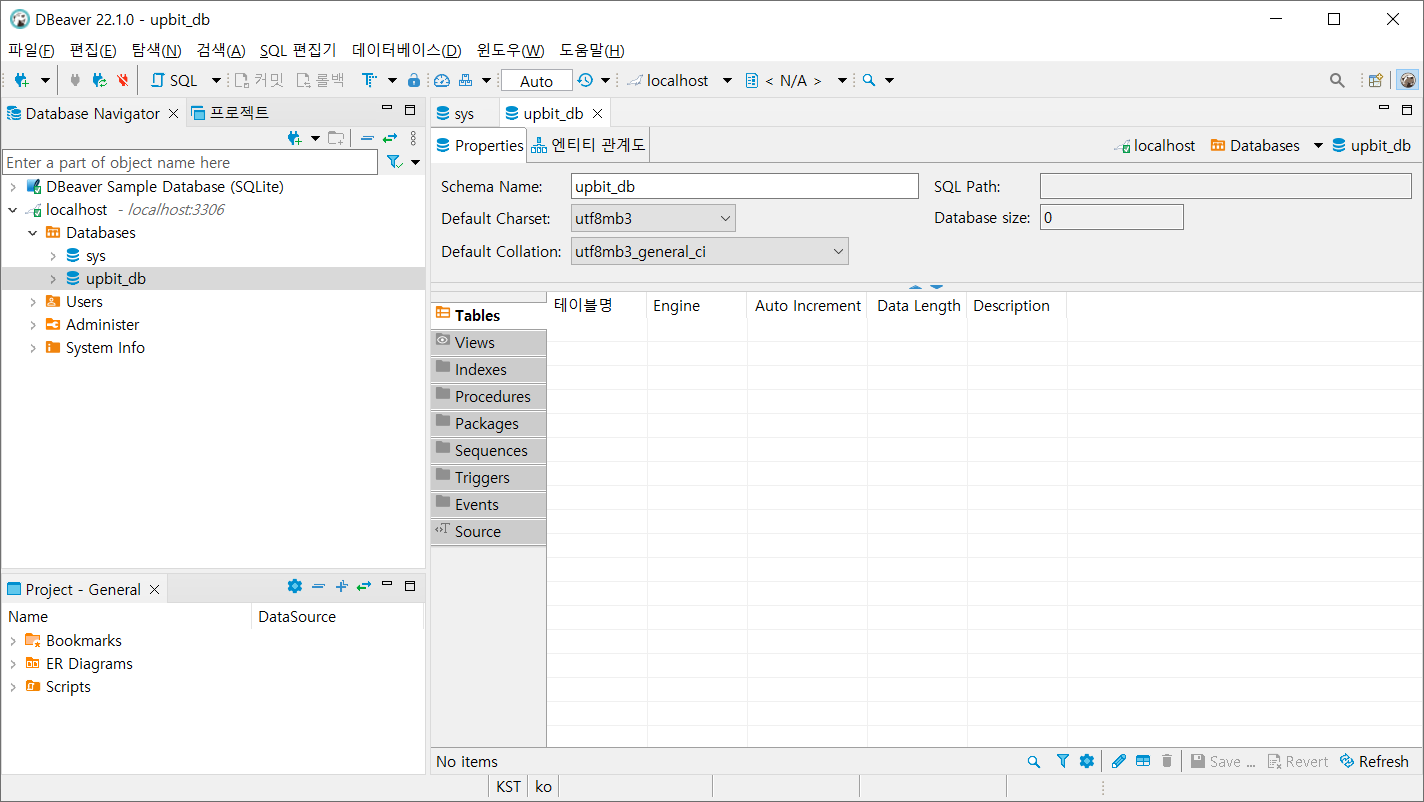The image size is (1424, 802).
Task: Click the create new table icon at bottom
Action: [1143, 761]
